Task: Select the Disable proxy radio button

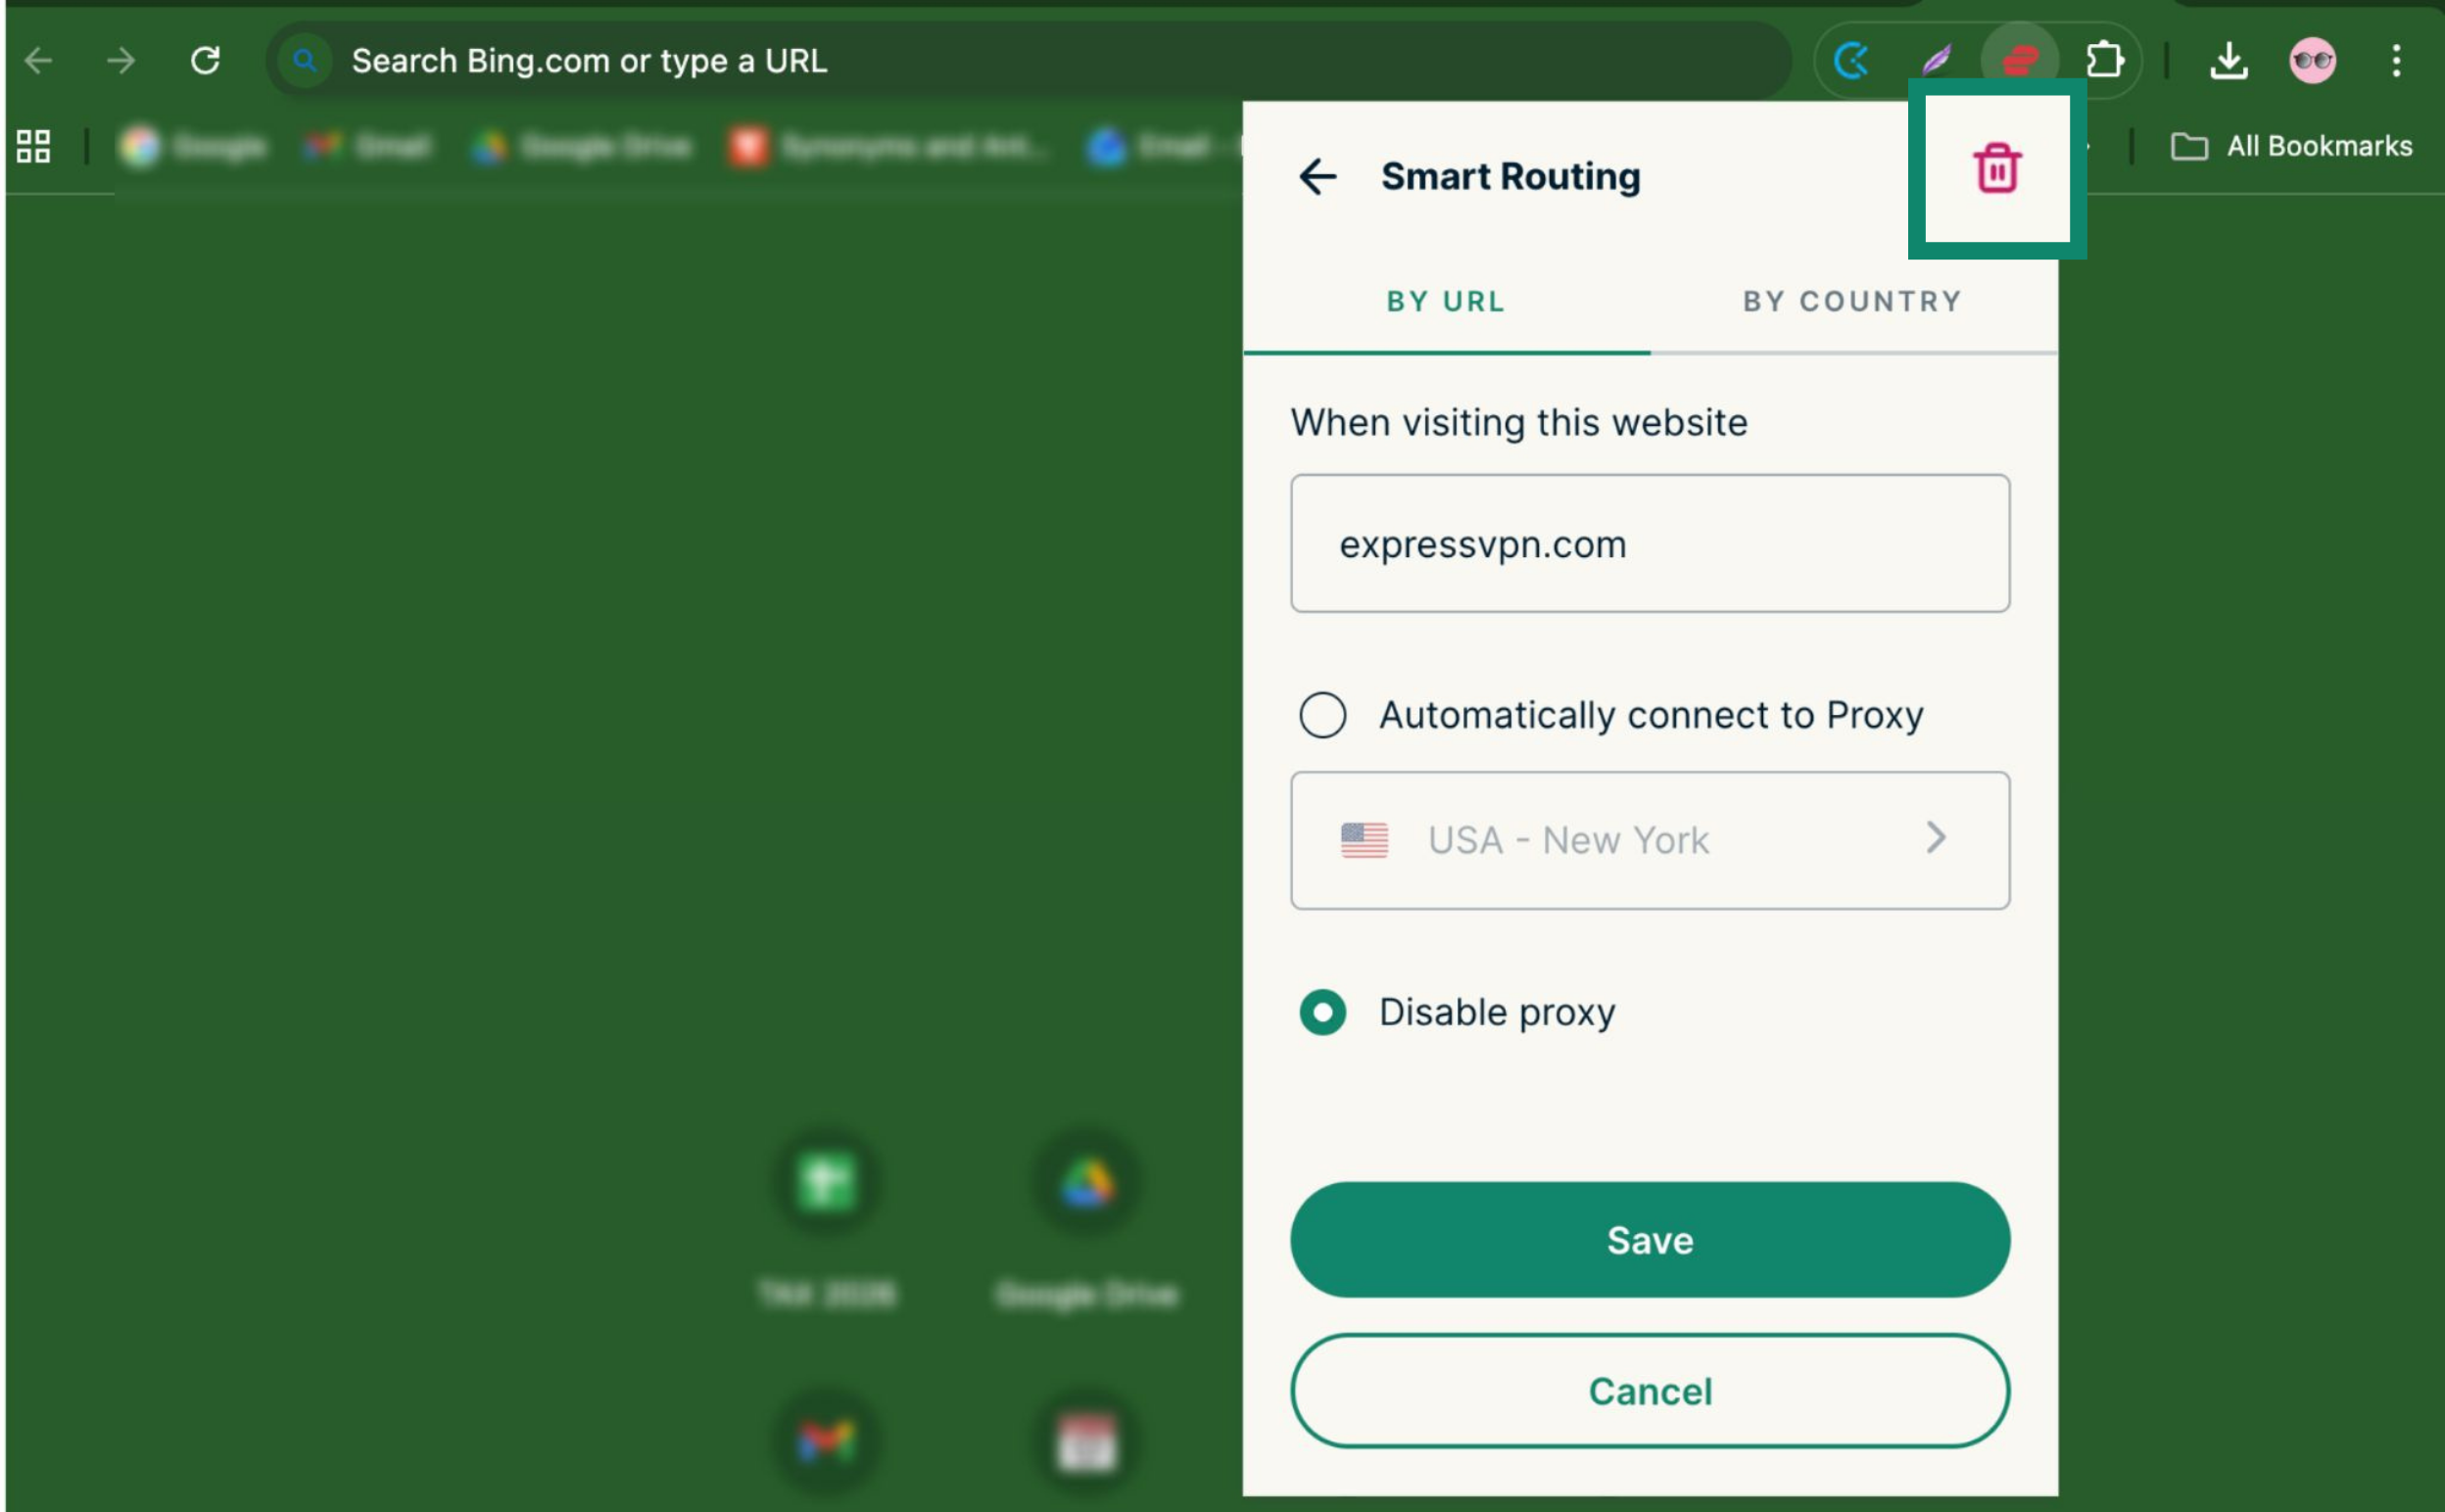Action: coord(1322,1012)
